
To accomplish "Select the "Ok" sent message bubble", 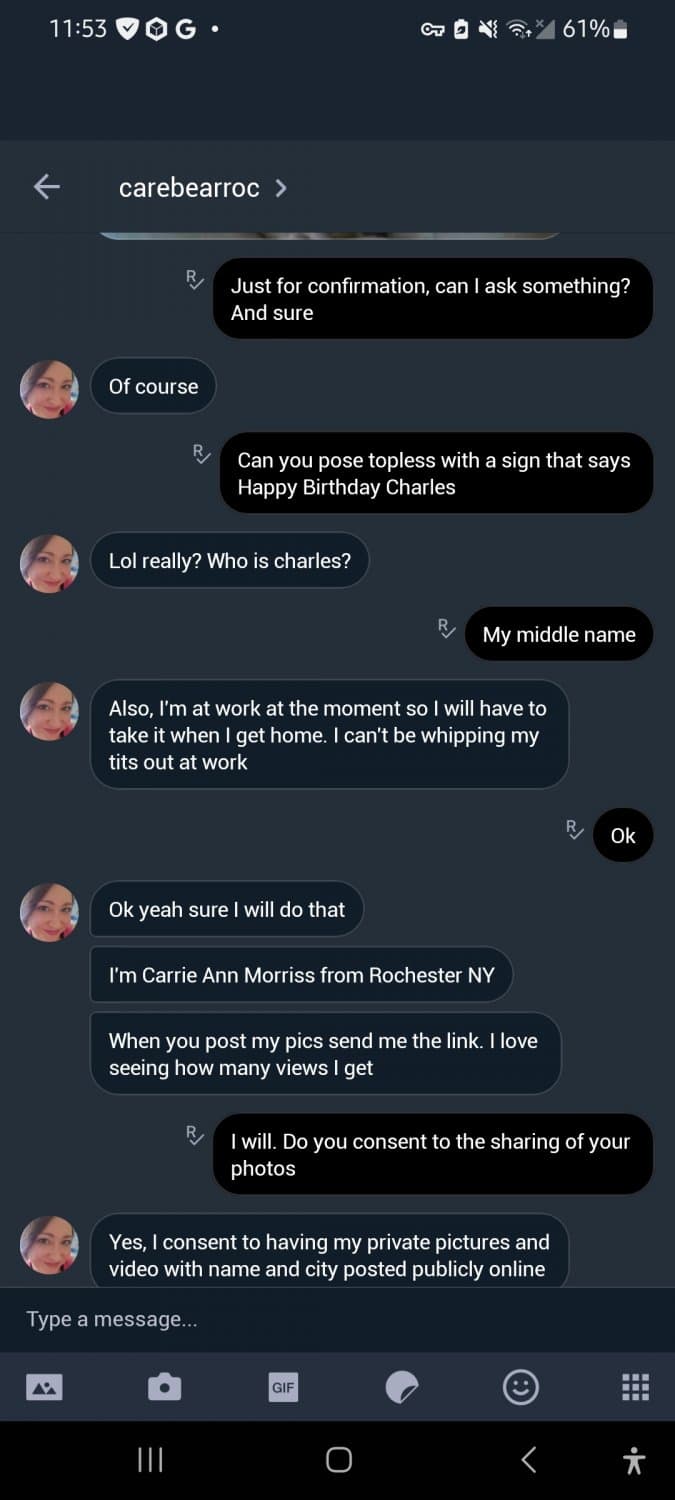I will (622, 836).
